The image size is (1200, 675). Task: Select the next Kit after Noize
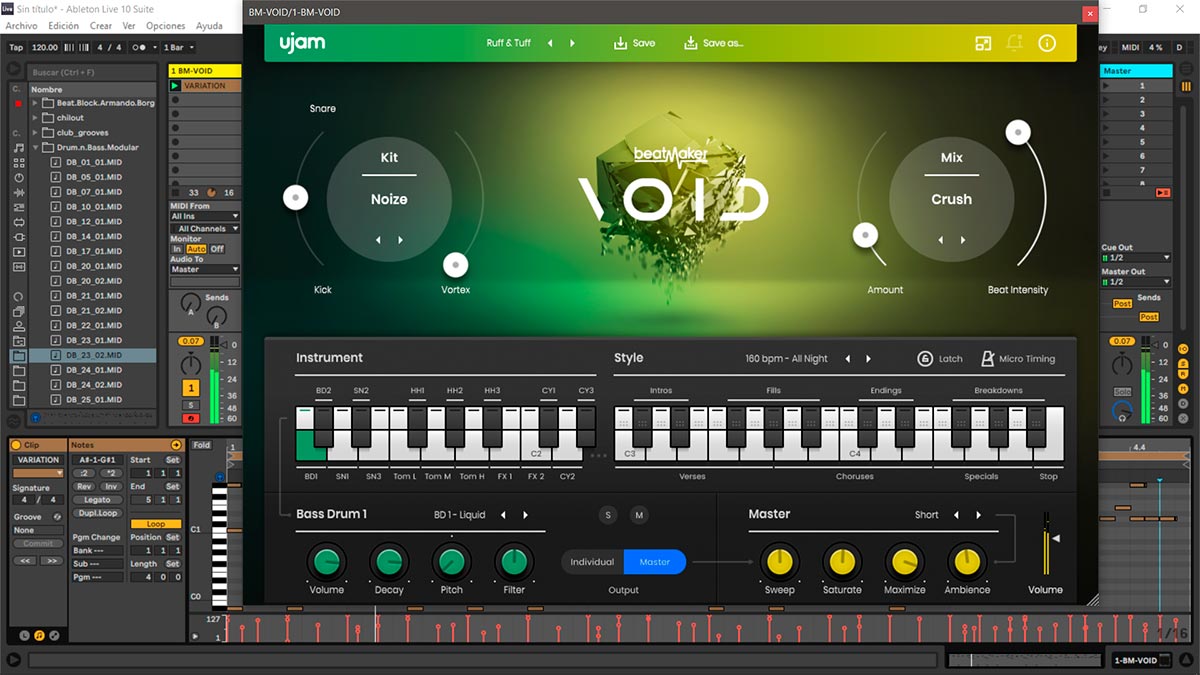click(x=401, y=240)
